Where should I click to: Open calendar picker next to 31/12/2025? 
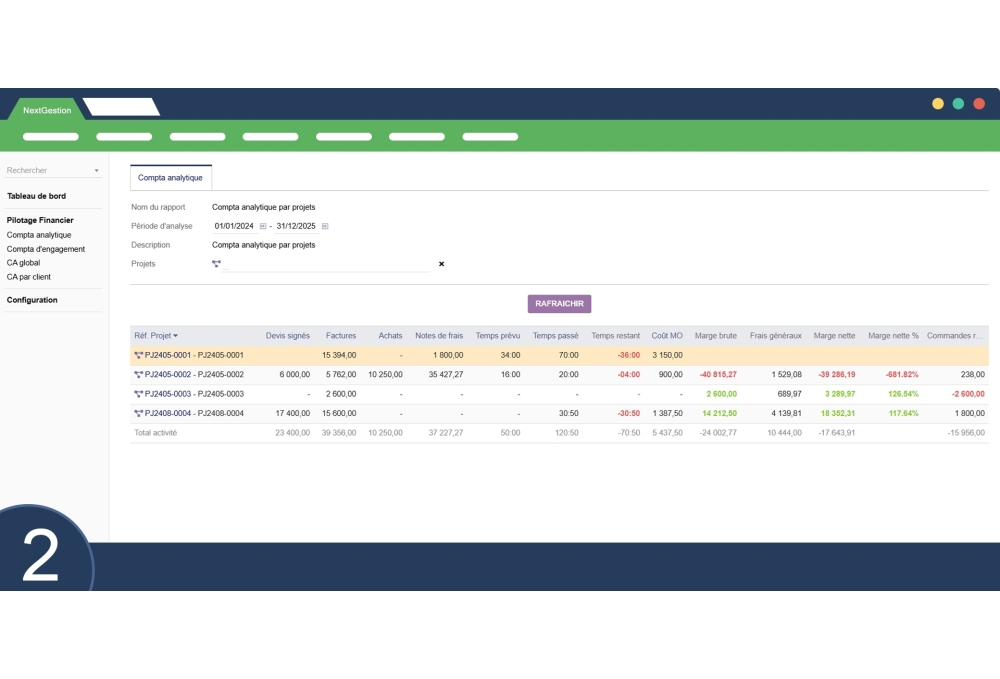pos(326,225)
